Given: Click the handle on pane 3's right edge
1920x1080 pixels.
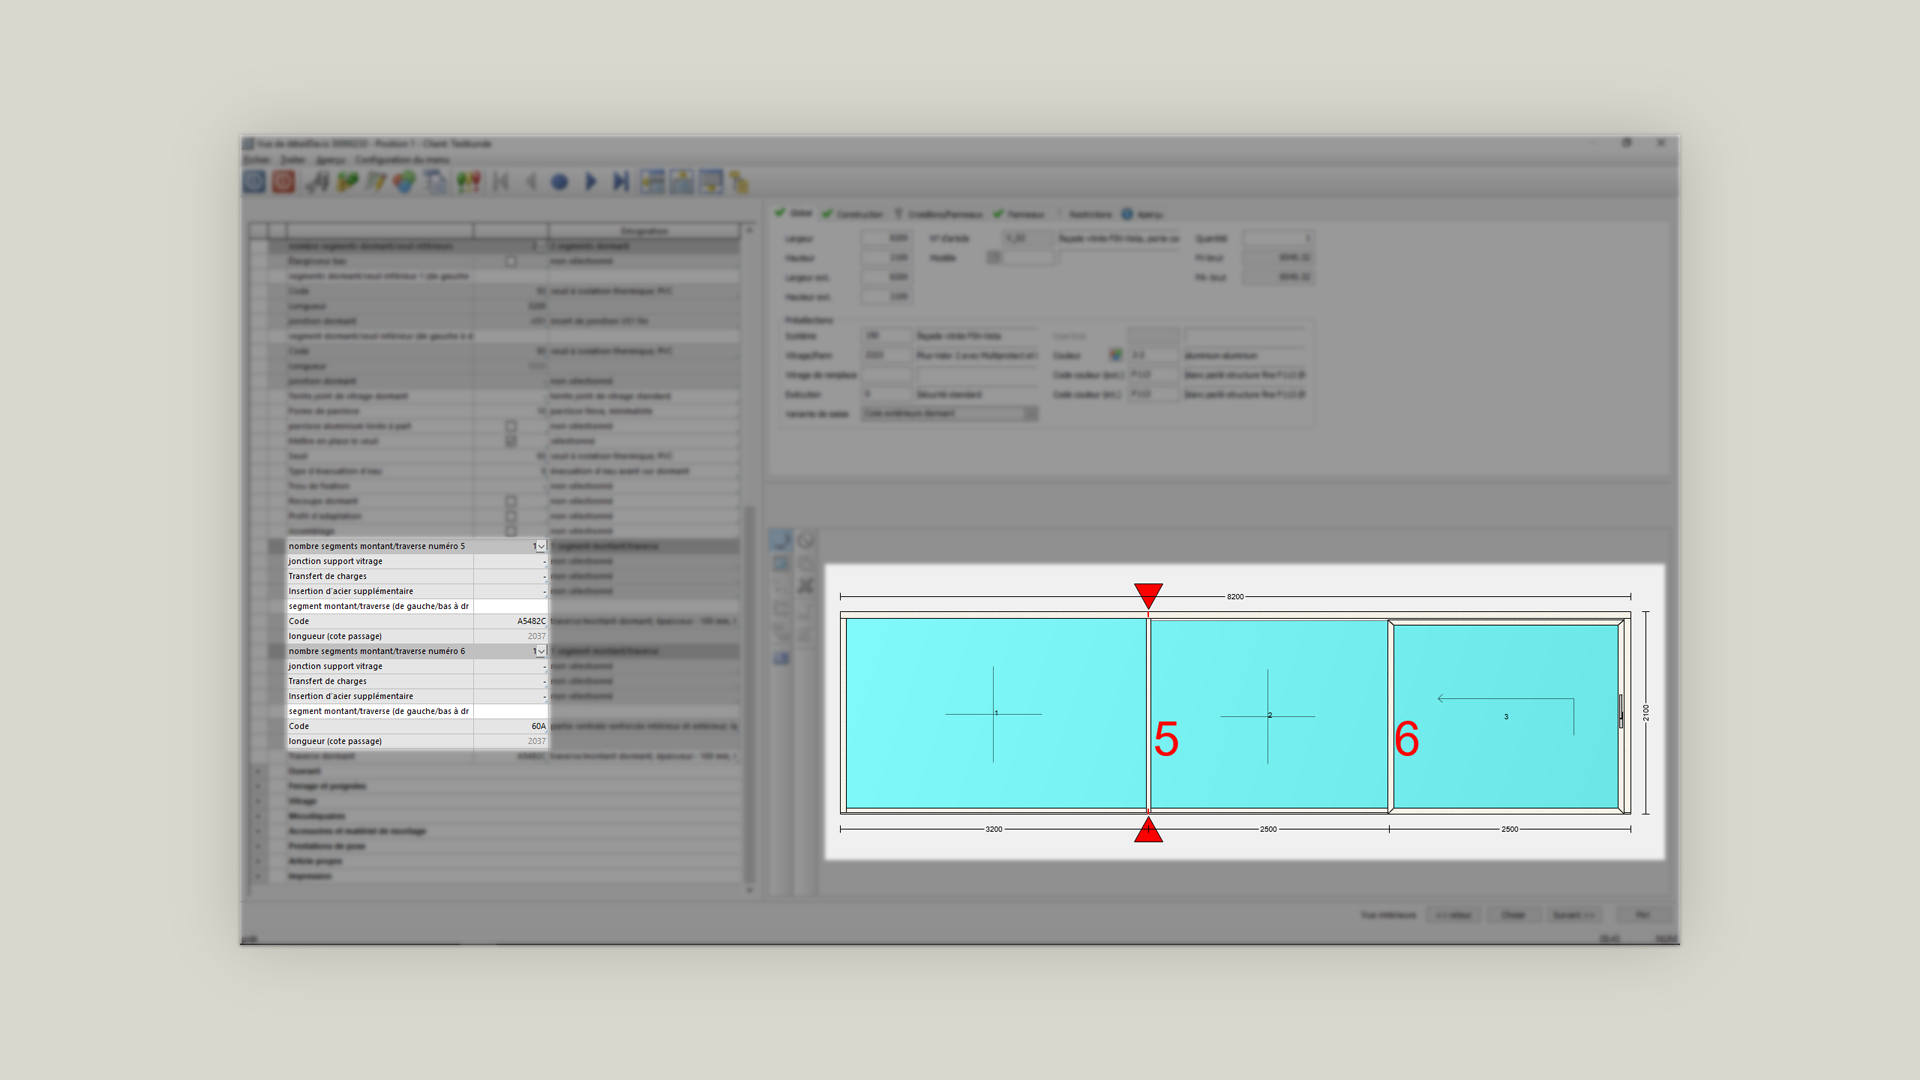Looking at the screenshot, I should pos(1621,711).
